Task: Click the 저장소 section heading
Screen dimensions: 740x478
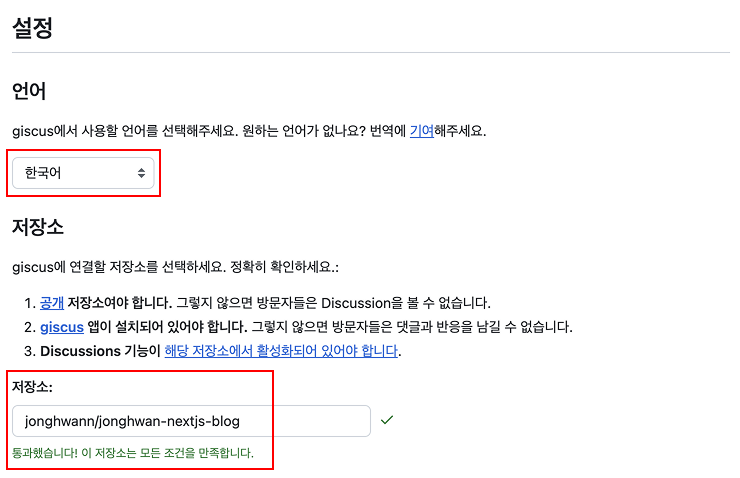Action: pos(38,226)
